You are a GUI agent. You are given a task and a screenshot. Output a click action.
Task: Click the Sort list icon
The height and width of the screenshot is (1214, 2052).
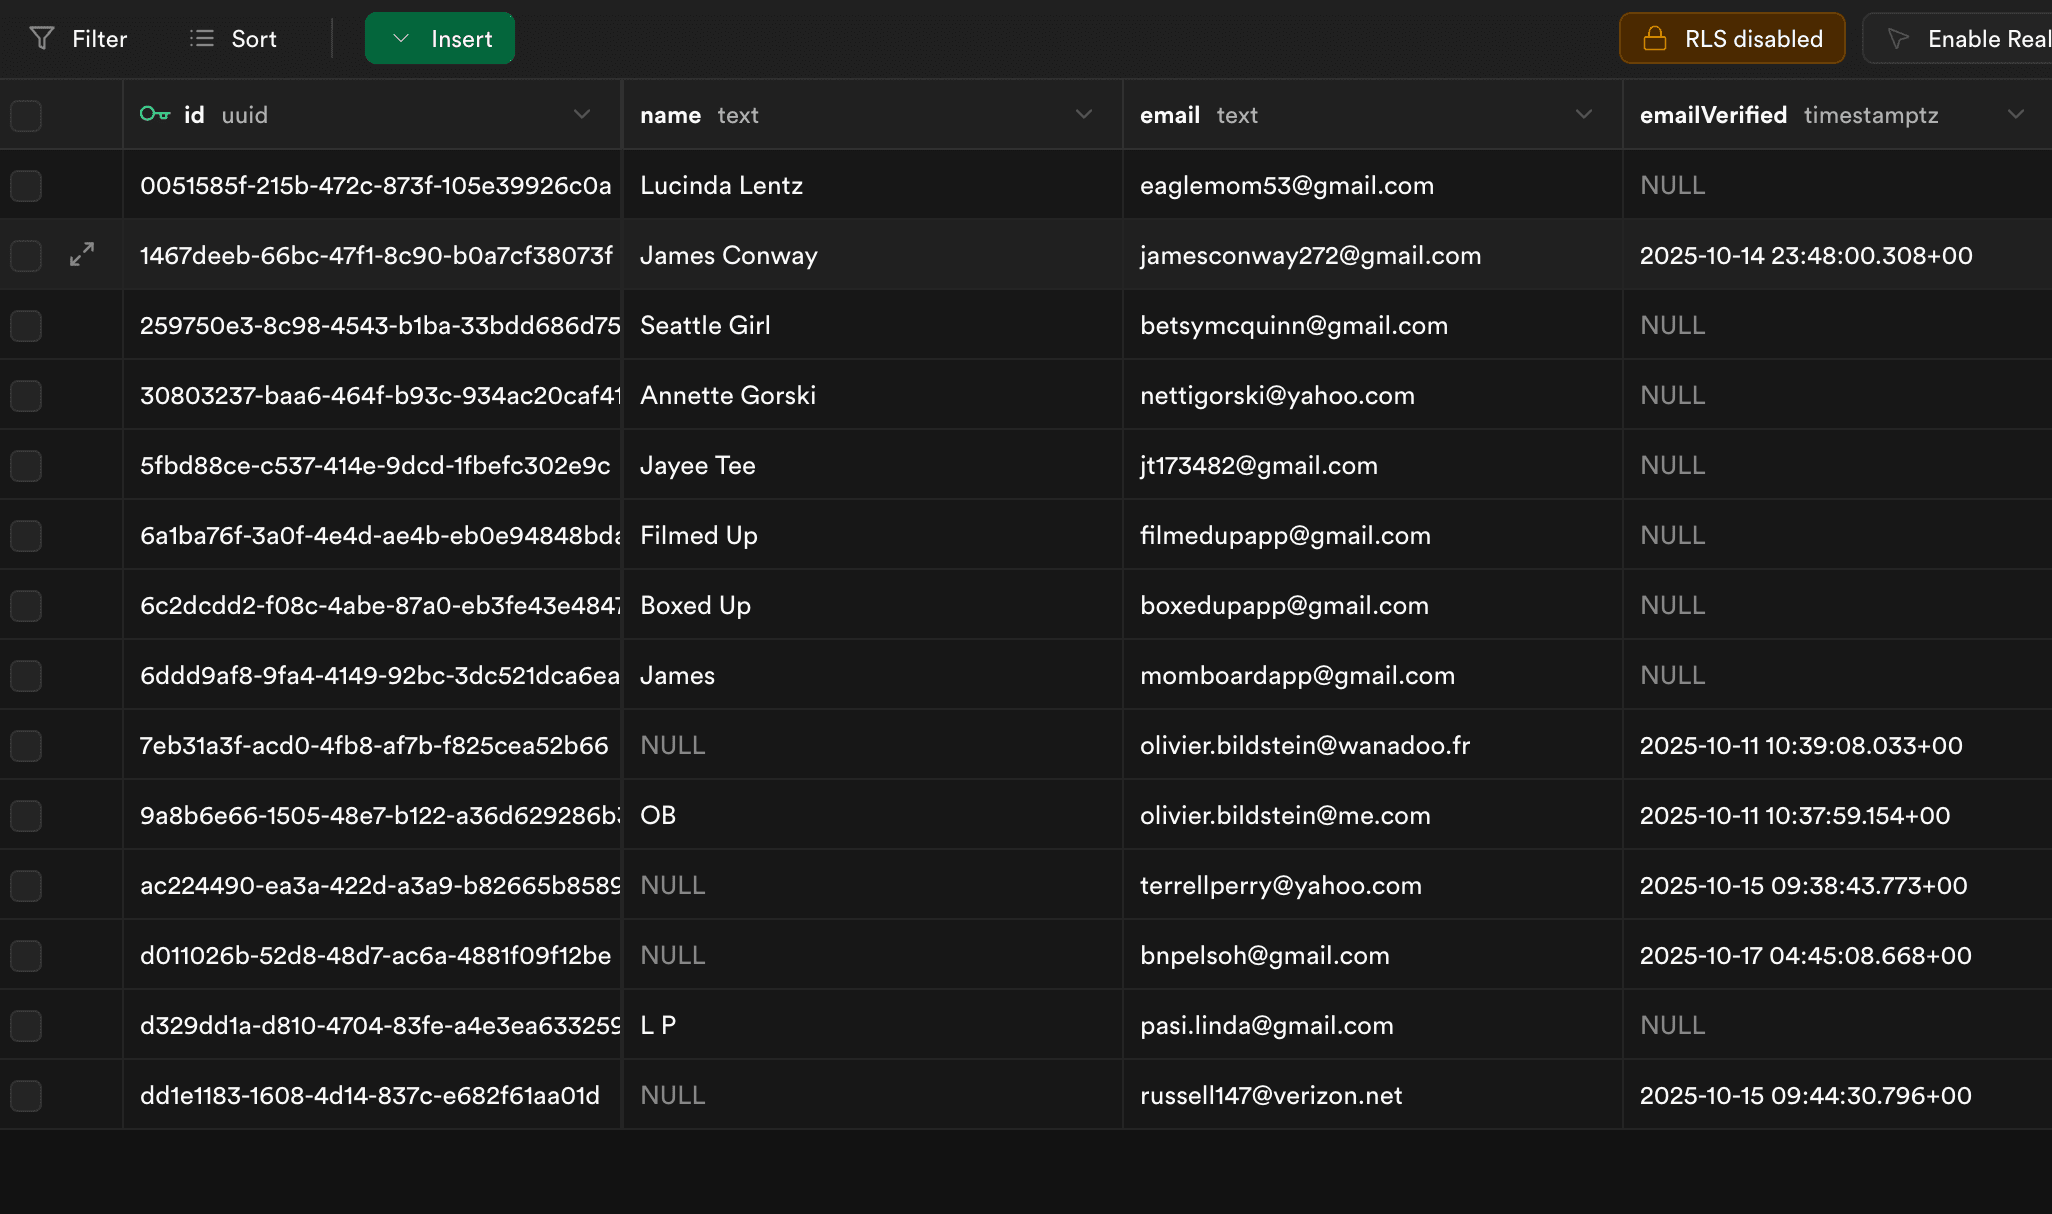pyautogui.click(x=202, y=38)
